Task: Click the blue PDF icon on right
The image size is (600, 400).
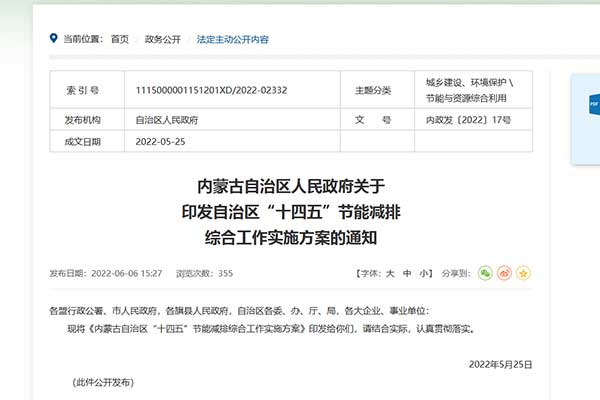Action: [592, 103]
